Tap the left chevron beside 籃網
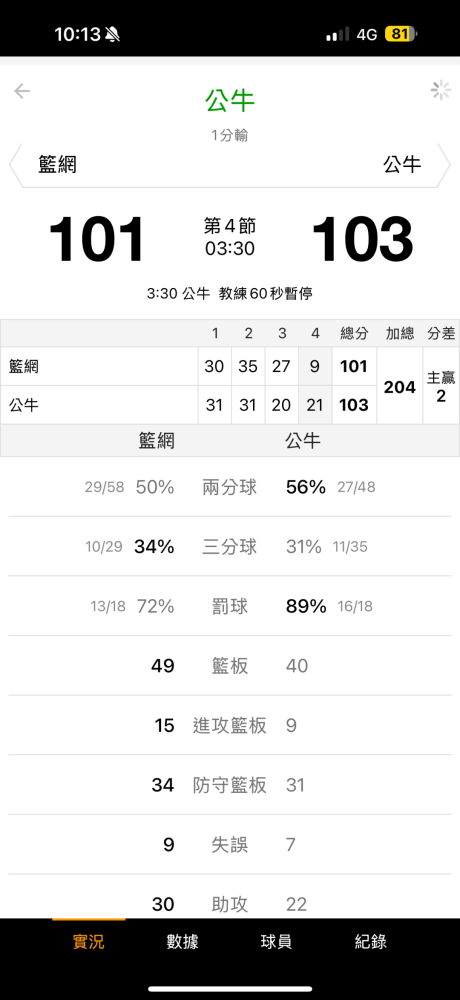The width and height of the screenshot is (460, 1000). [x=15, y=165]
